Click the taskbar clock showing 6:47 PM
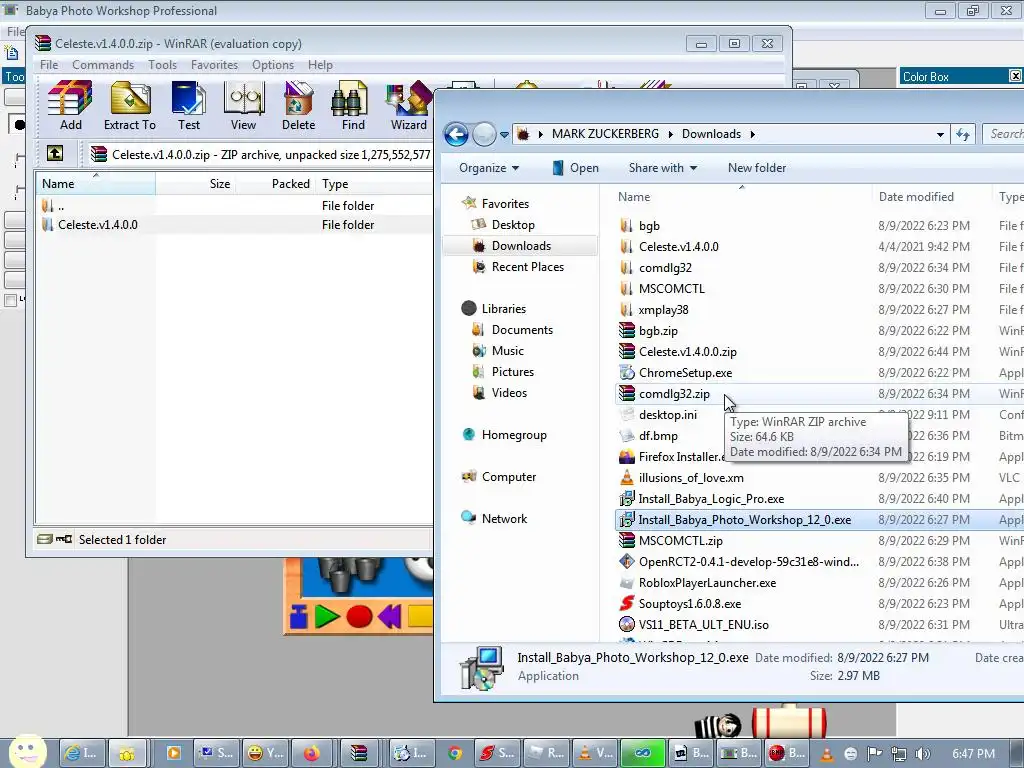The width and height of the screenshot is (1024, 768). [973, 754]
